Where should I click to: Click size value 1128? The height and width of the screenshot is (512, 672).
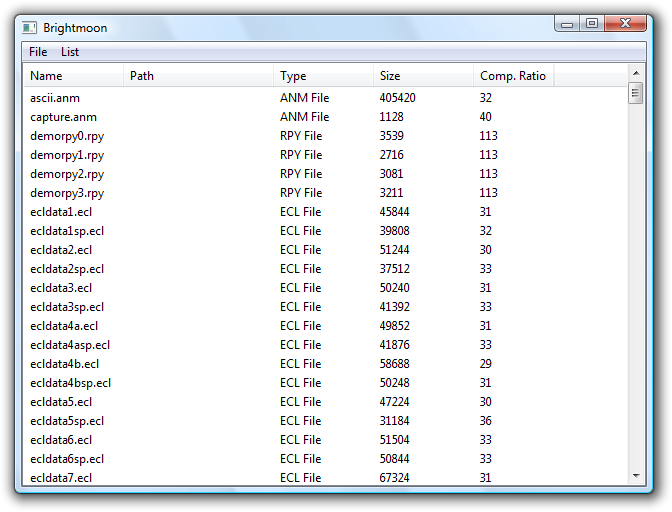click(391, 117)
